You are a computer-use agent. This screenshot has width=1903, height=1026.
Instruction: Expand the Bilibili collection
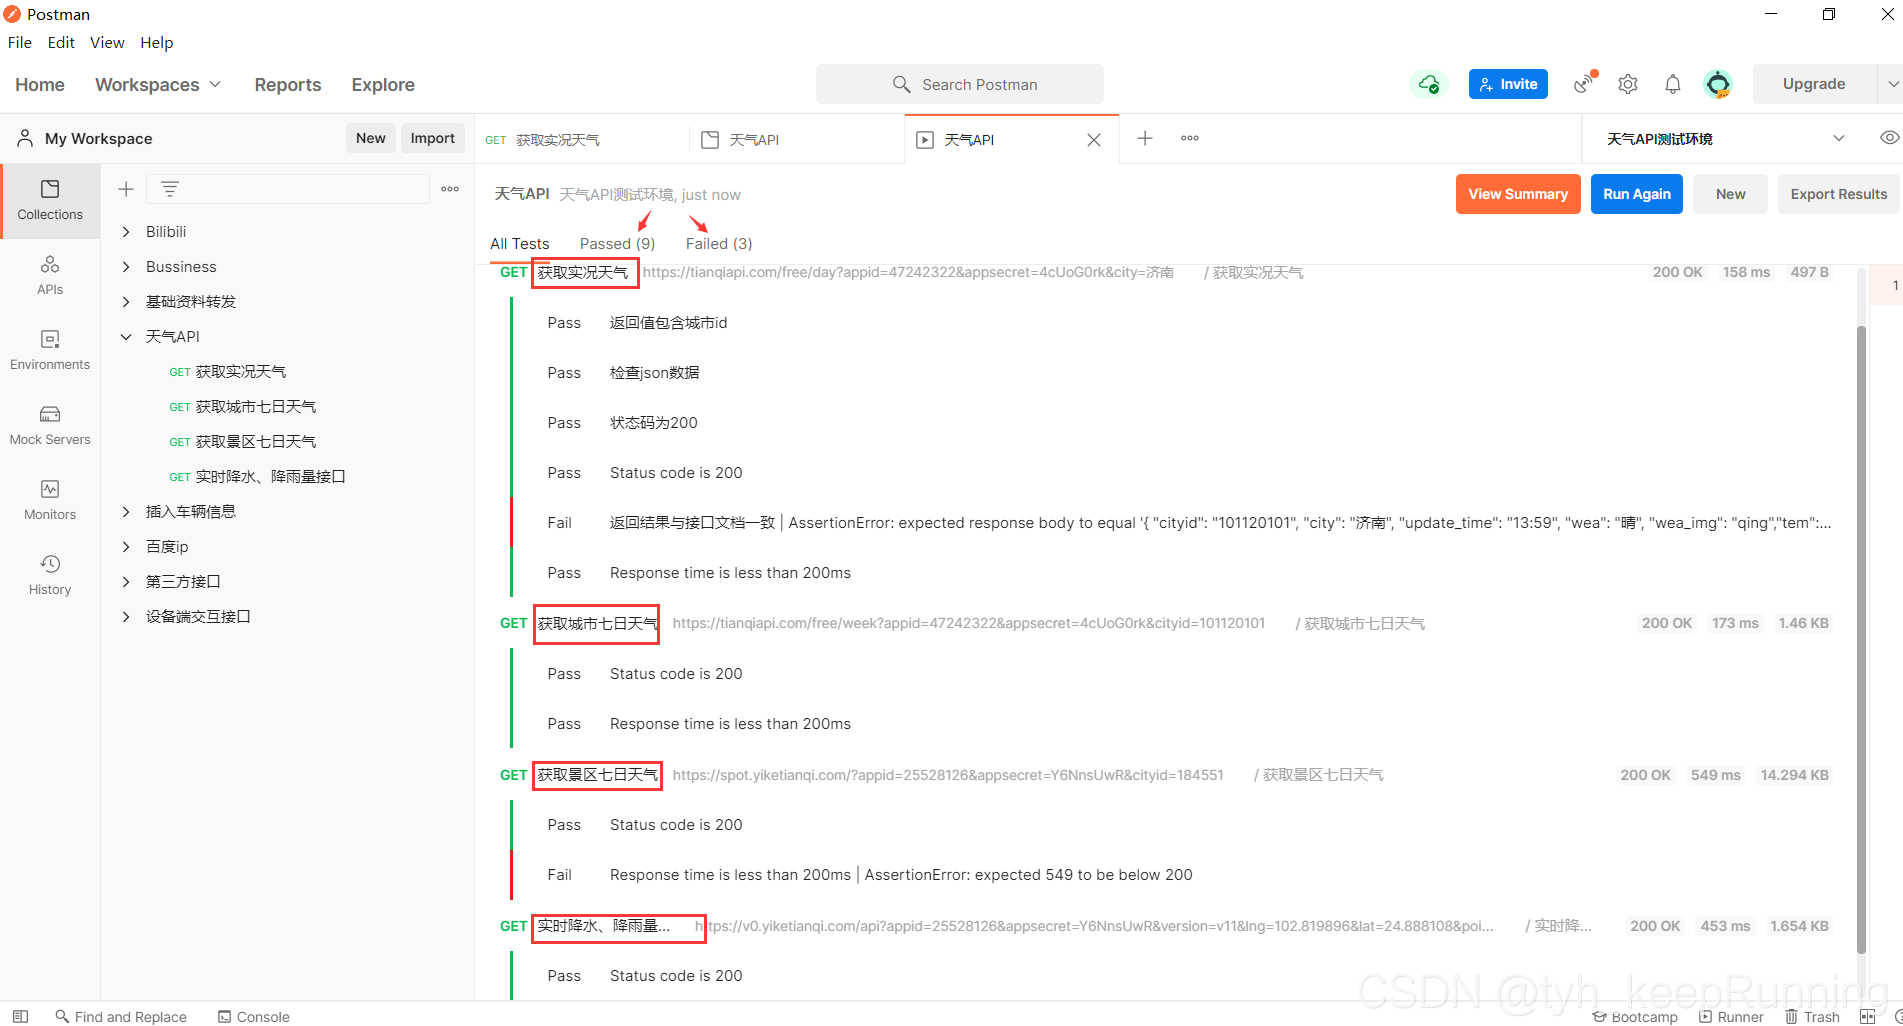click(x=126, y=231)
